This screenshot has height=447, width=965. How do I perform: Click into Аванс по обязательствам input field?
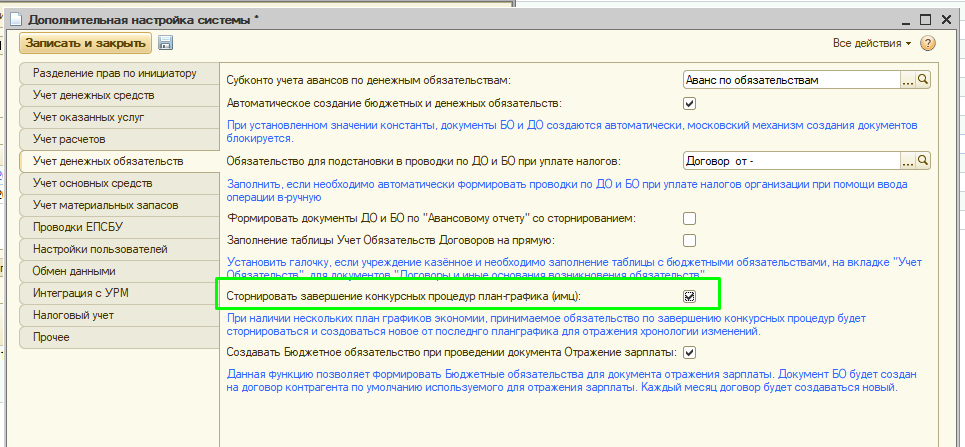click(790, 79)
